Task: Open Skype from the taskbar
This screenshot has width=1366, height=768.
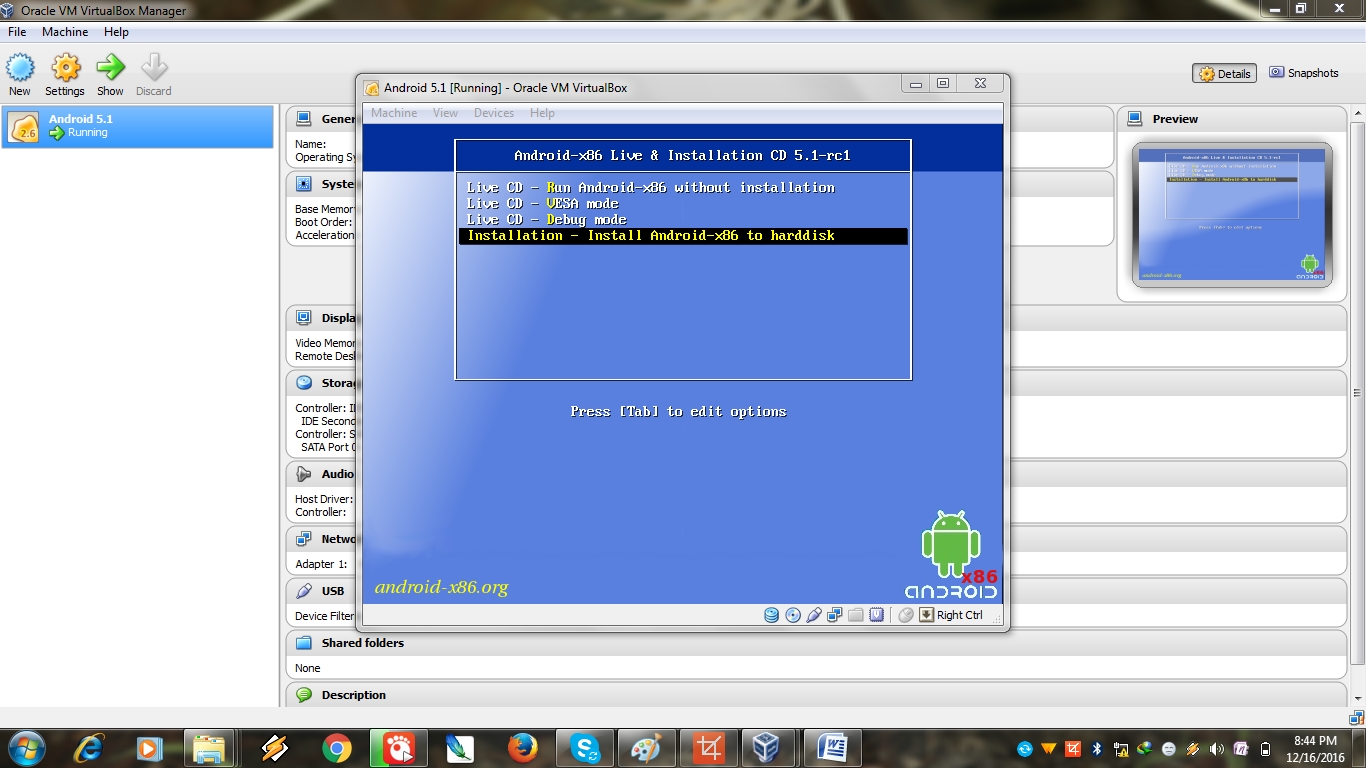Action: pos(584,748)
